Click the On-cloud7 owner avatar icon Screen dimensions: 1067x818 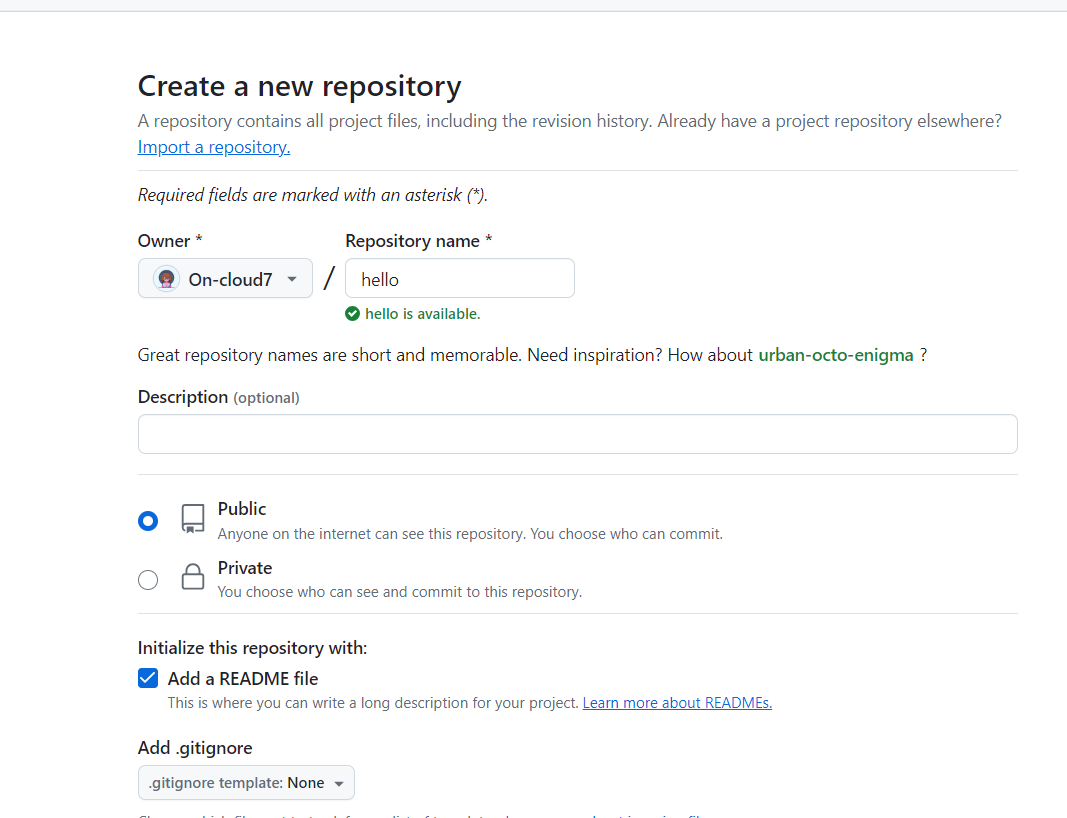pos(166,279)
